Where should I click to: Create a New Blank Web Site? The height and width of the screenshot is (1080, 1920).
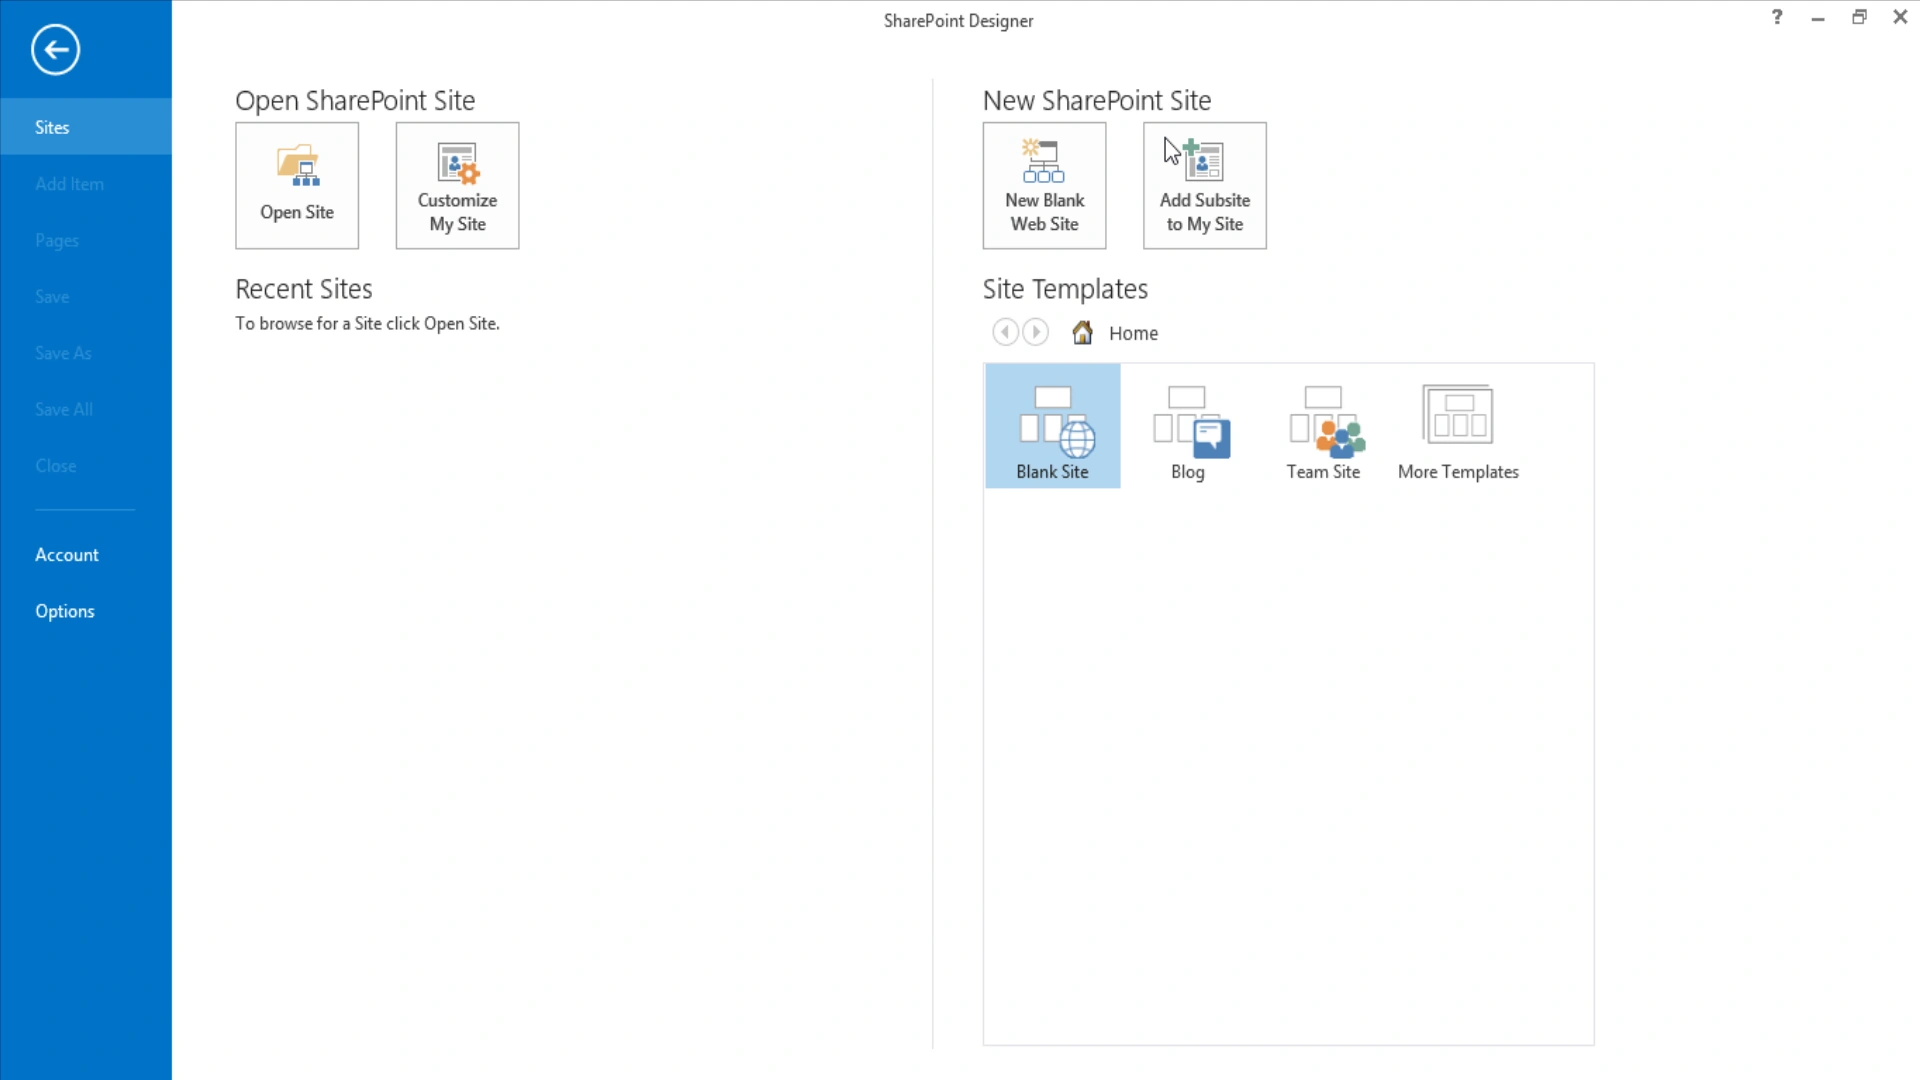1044,185
